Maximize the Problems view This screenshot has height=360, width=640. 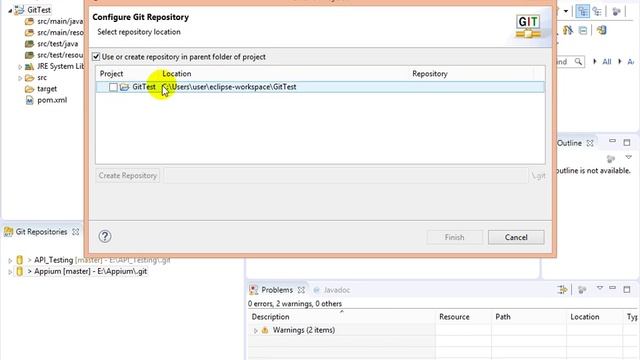pyautogui.click(x=627, y=289)
